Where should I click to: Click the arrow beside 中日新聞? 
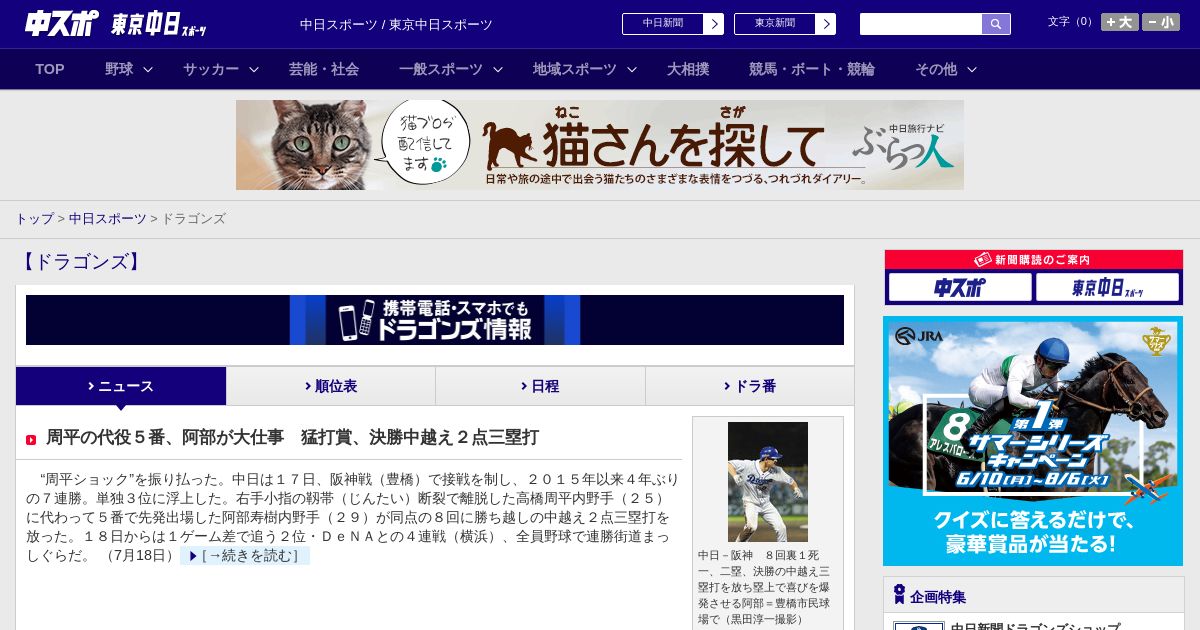click(x=714, y=24)
